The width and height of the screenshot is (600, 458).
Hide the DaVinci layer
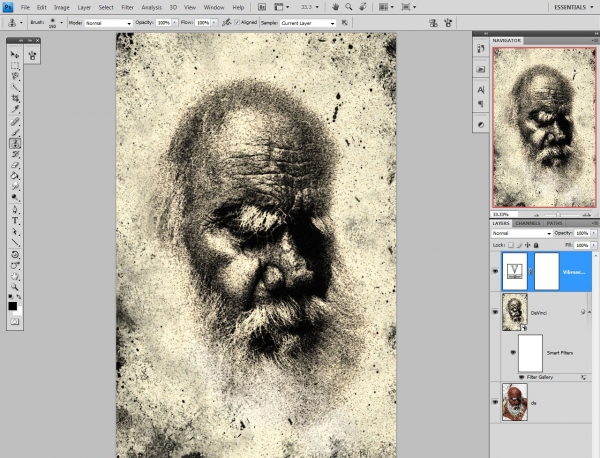click(495, 312)
